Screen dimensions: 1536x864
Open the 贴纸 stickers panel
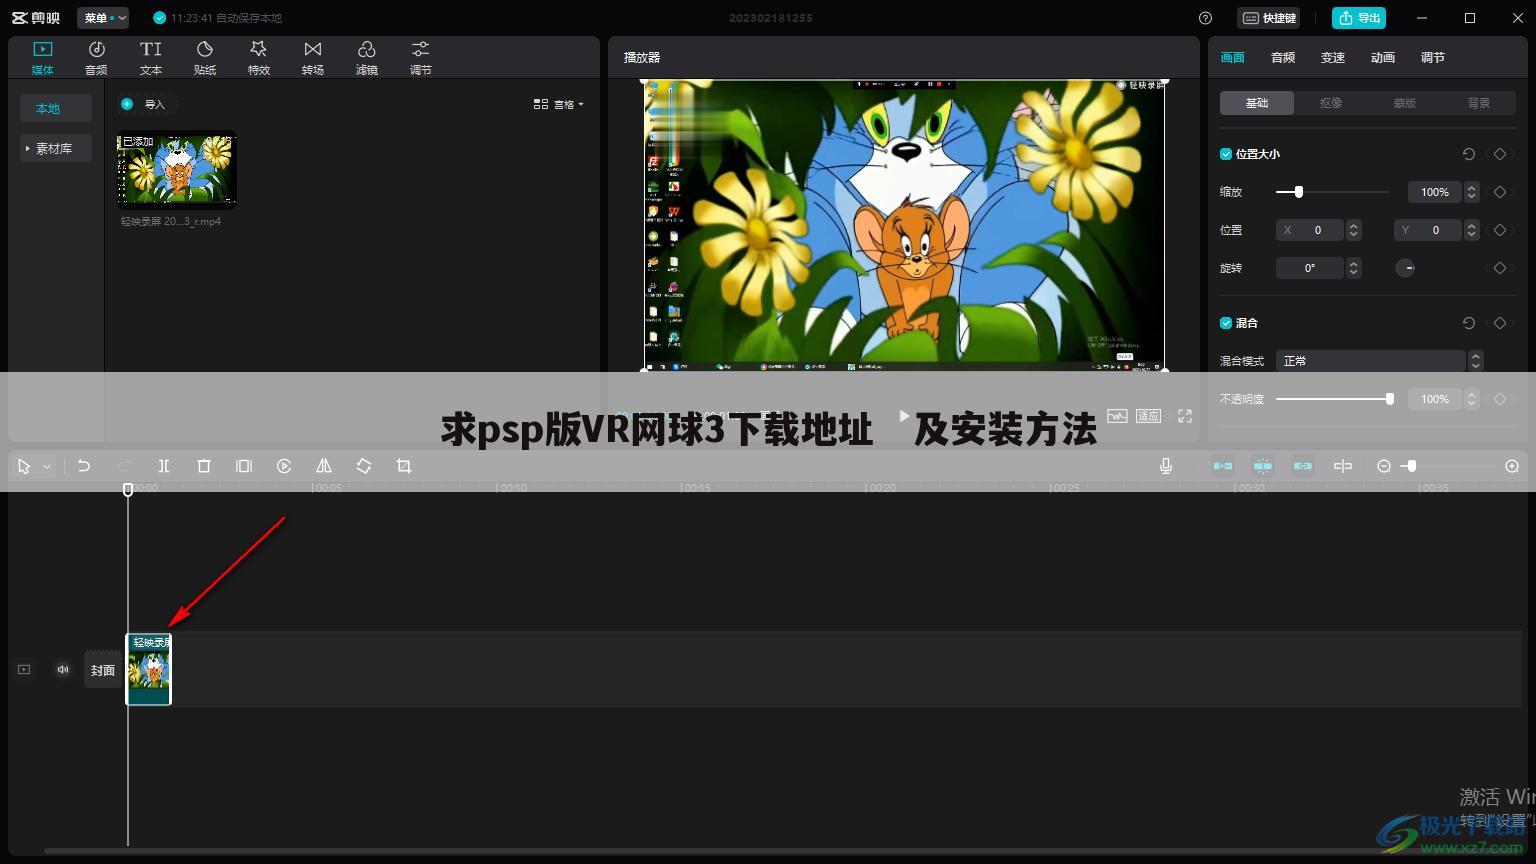coord(205,58)
